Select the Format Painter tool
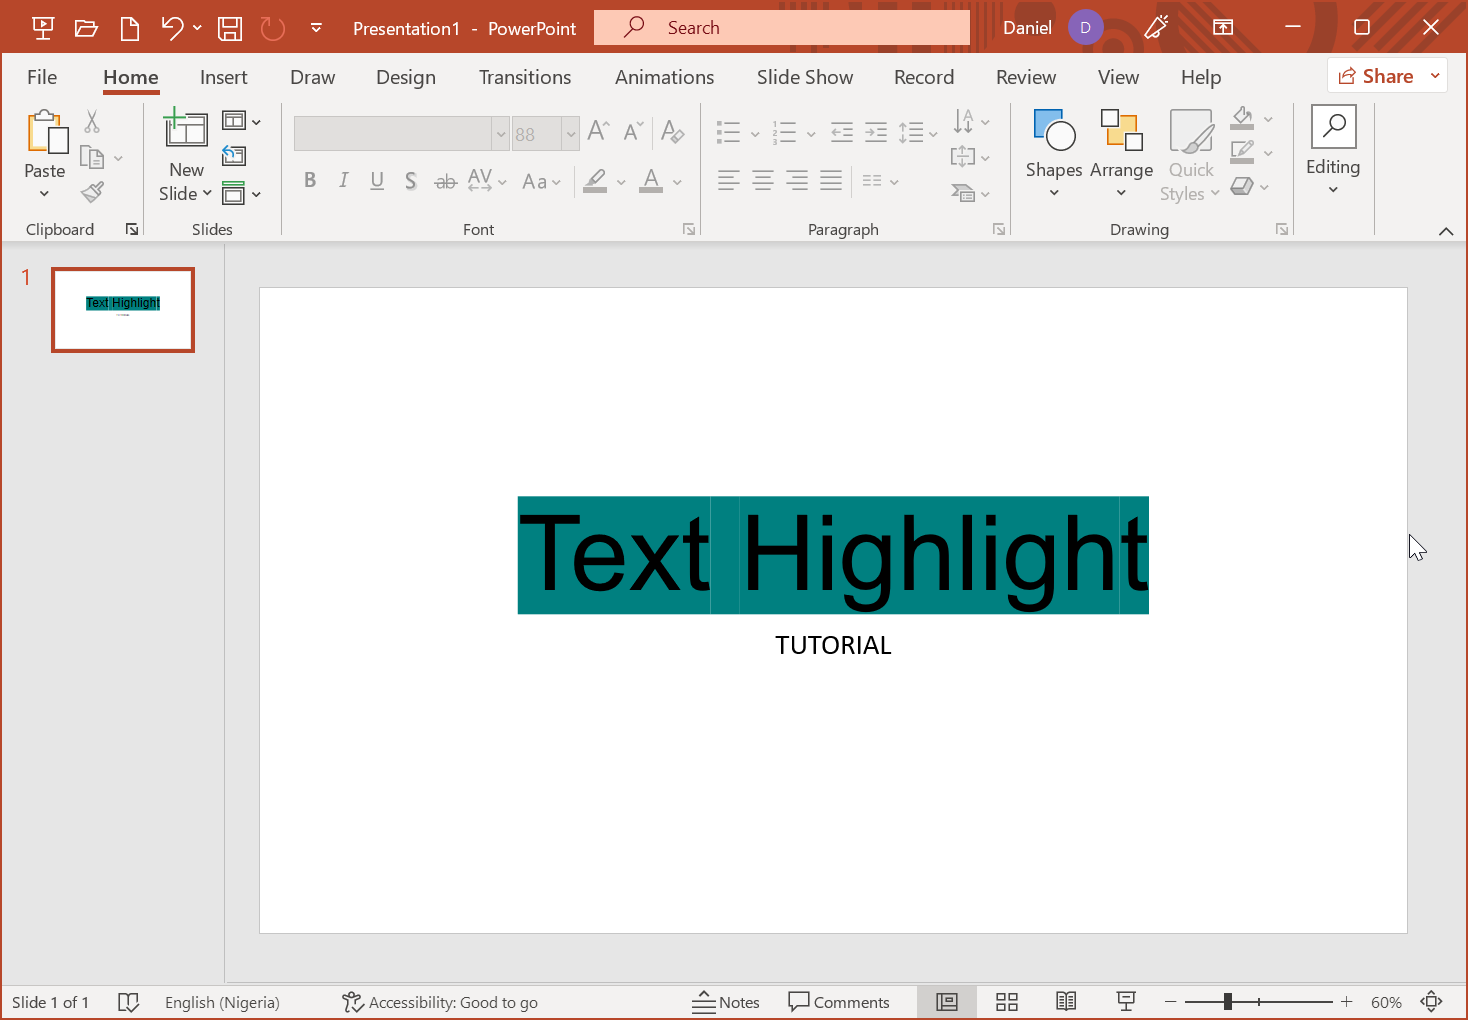Viewport: 1468px width, 1020px height. point(92,192)
